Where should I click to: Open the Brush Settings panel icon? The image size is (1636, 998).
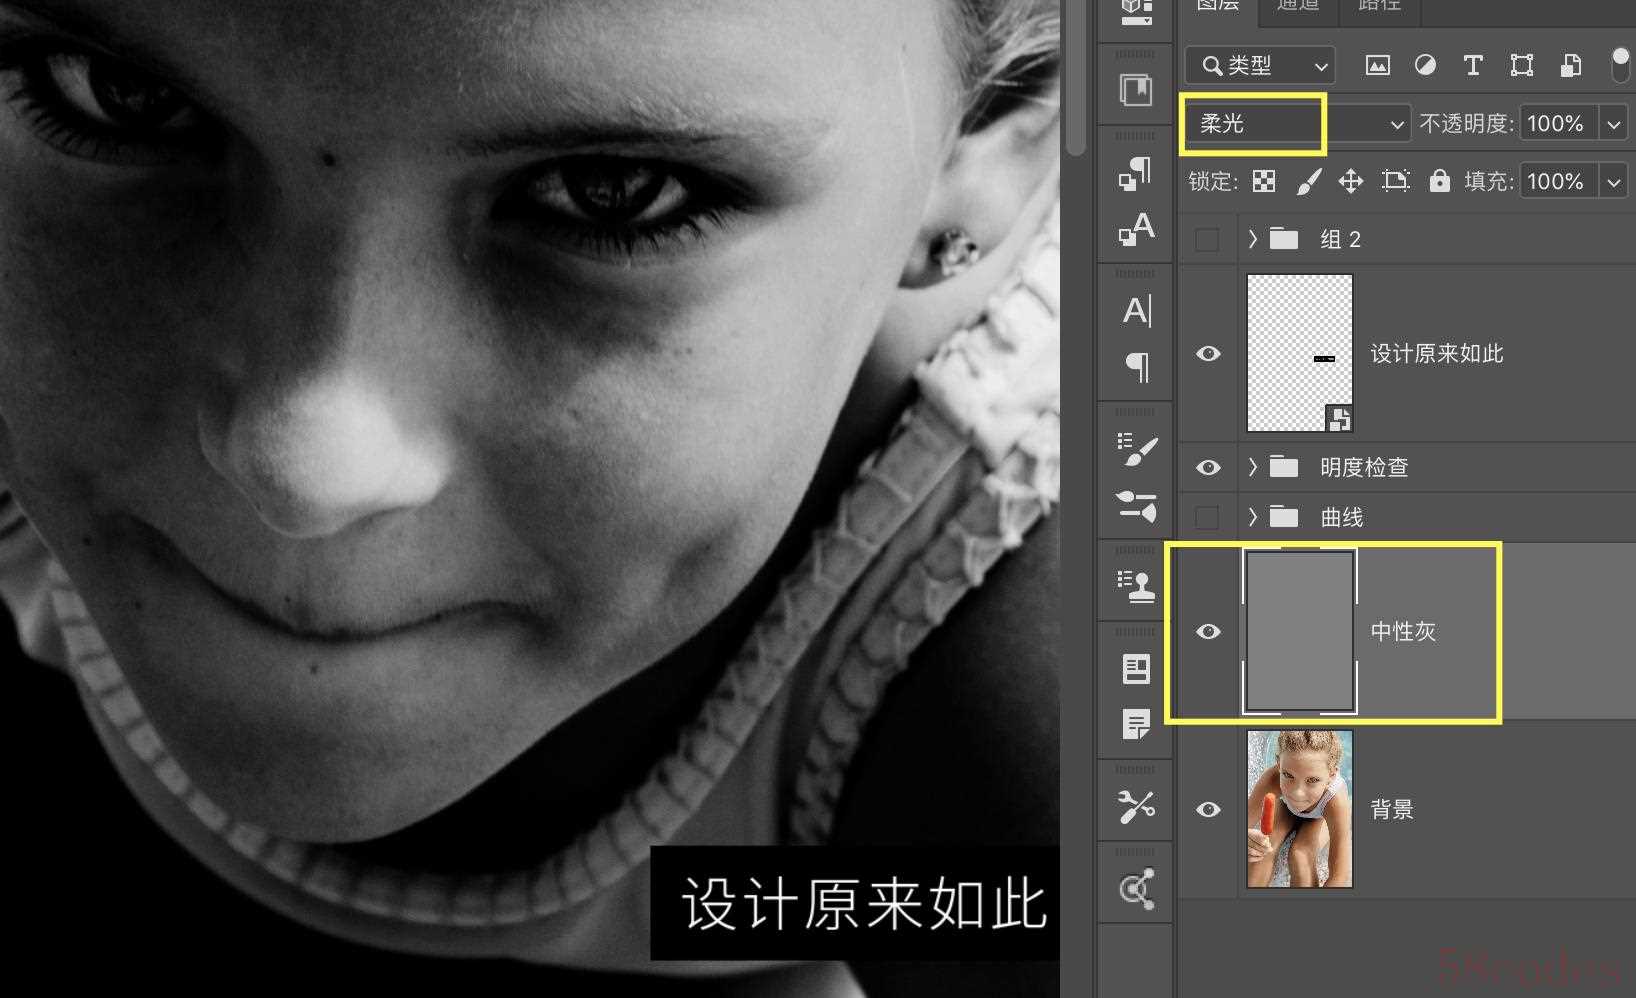pyautogui.click(x=1136, y=450)
